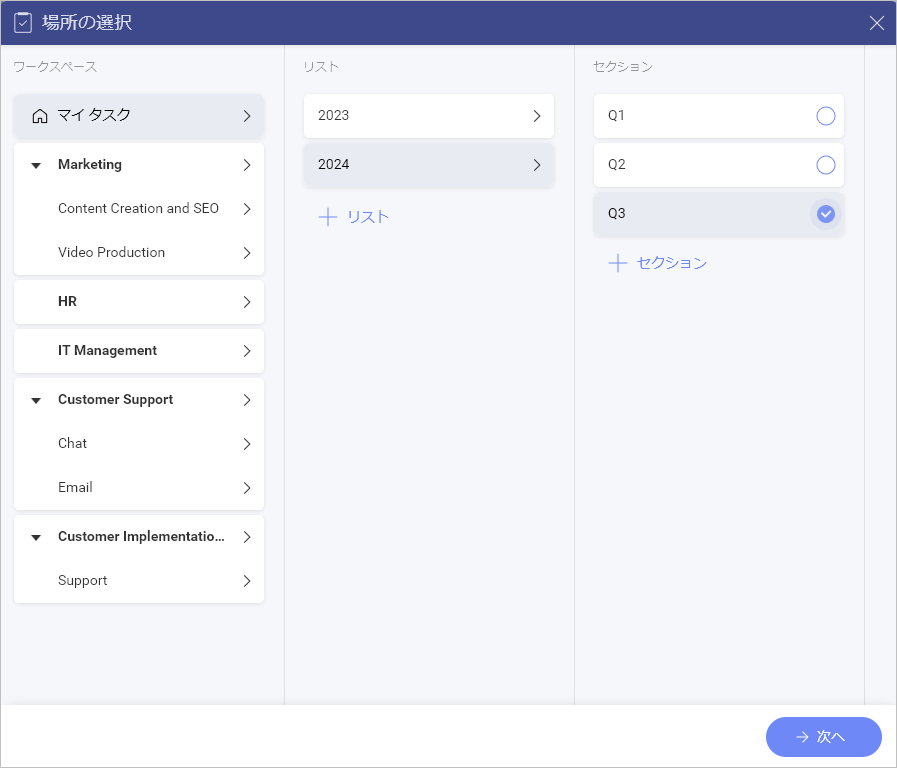Click the plus icon next to リスト
This screenshot has height=768, width=897.
(x=328, y=217)
